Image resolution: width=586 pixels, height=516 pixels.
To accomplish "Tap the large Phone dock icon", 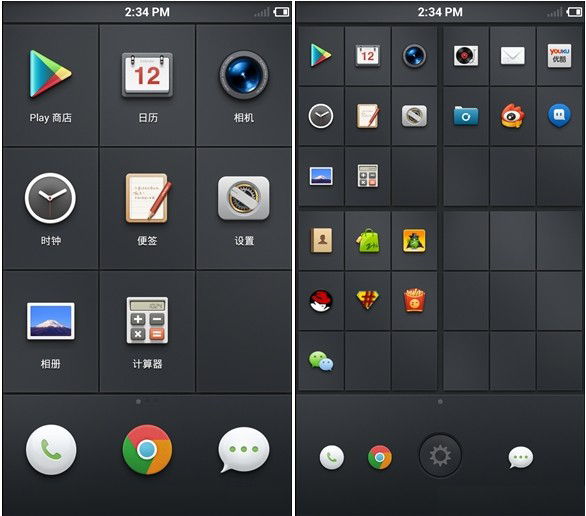I will coord(51,449).
